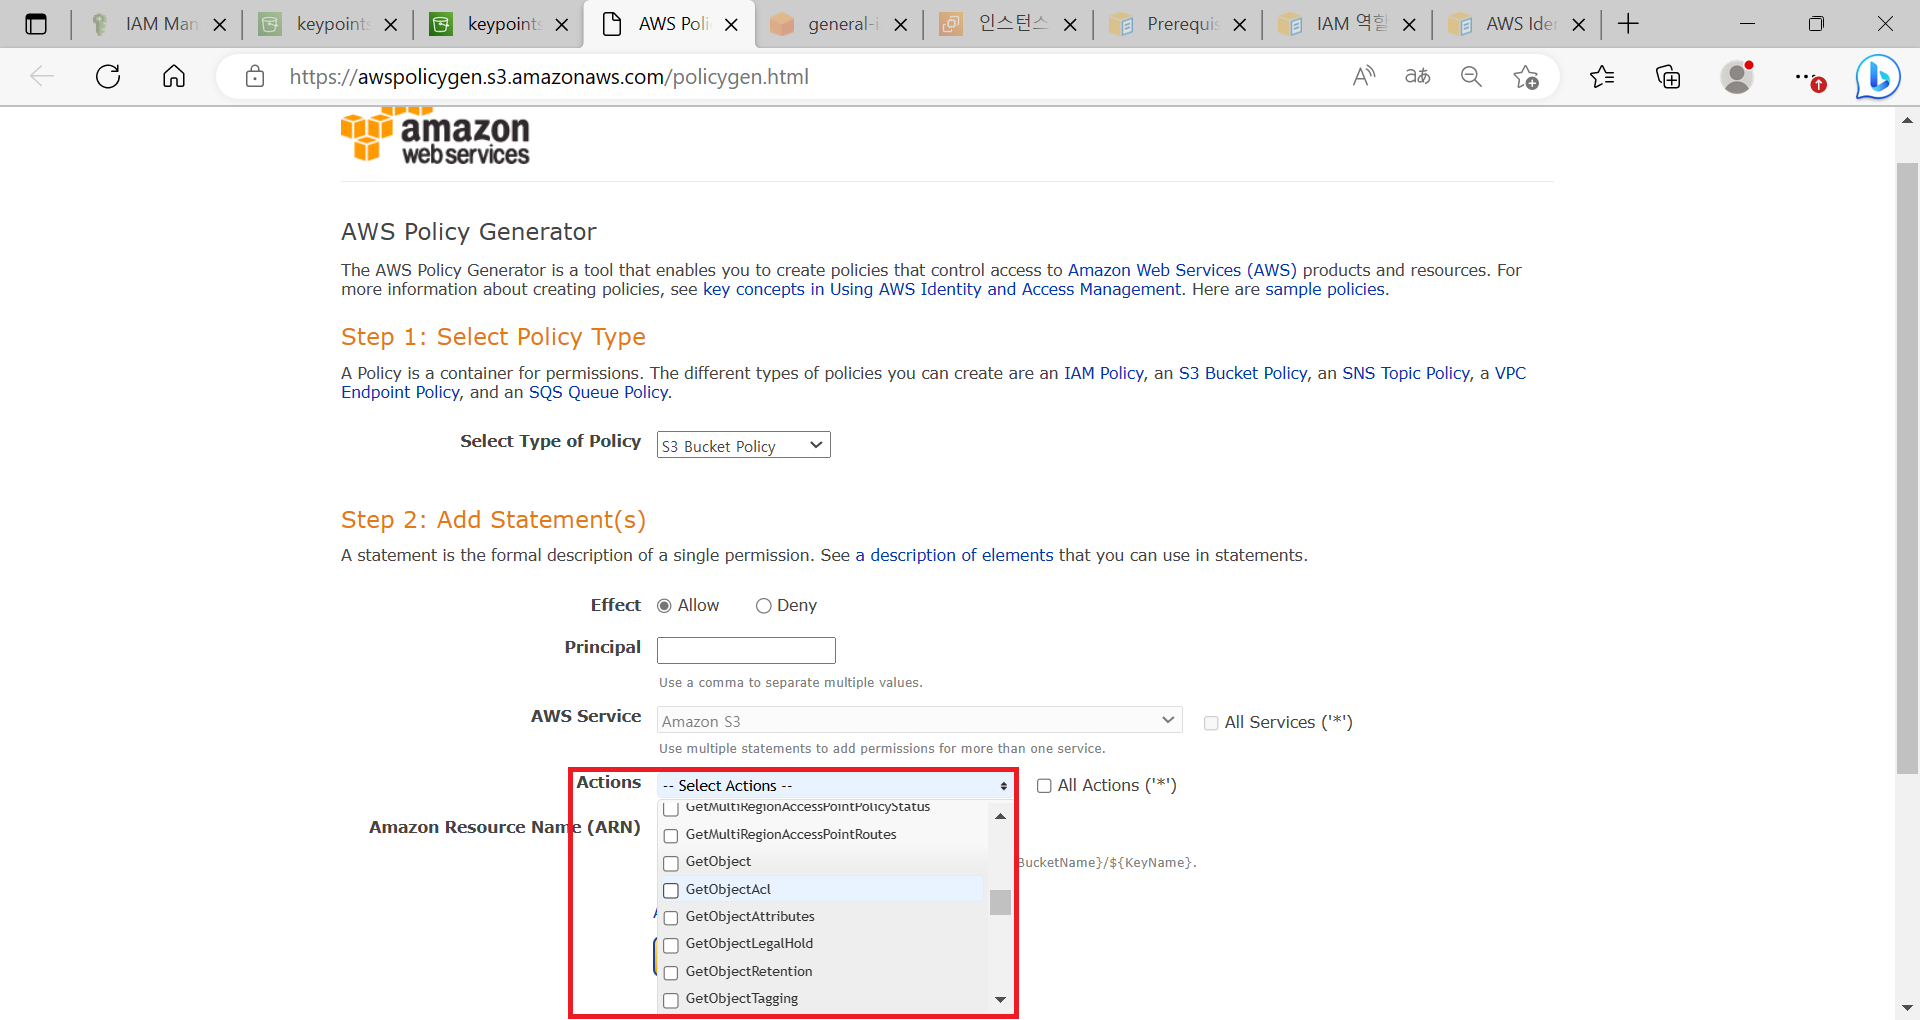Viewport: 1920px width, 1020px height.
Task: Click the address bar URL
Action: [549, 77]
